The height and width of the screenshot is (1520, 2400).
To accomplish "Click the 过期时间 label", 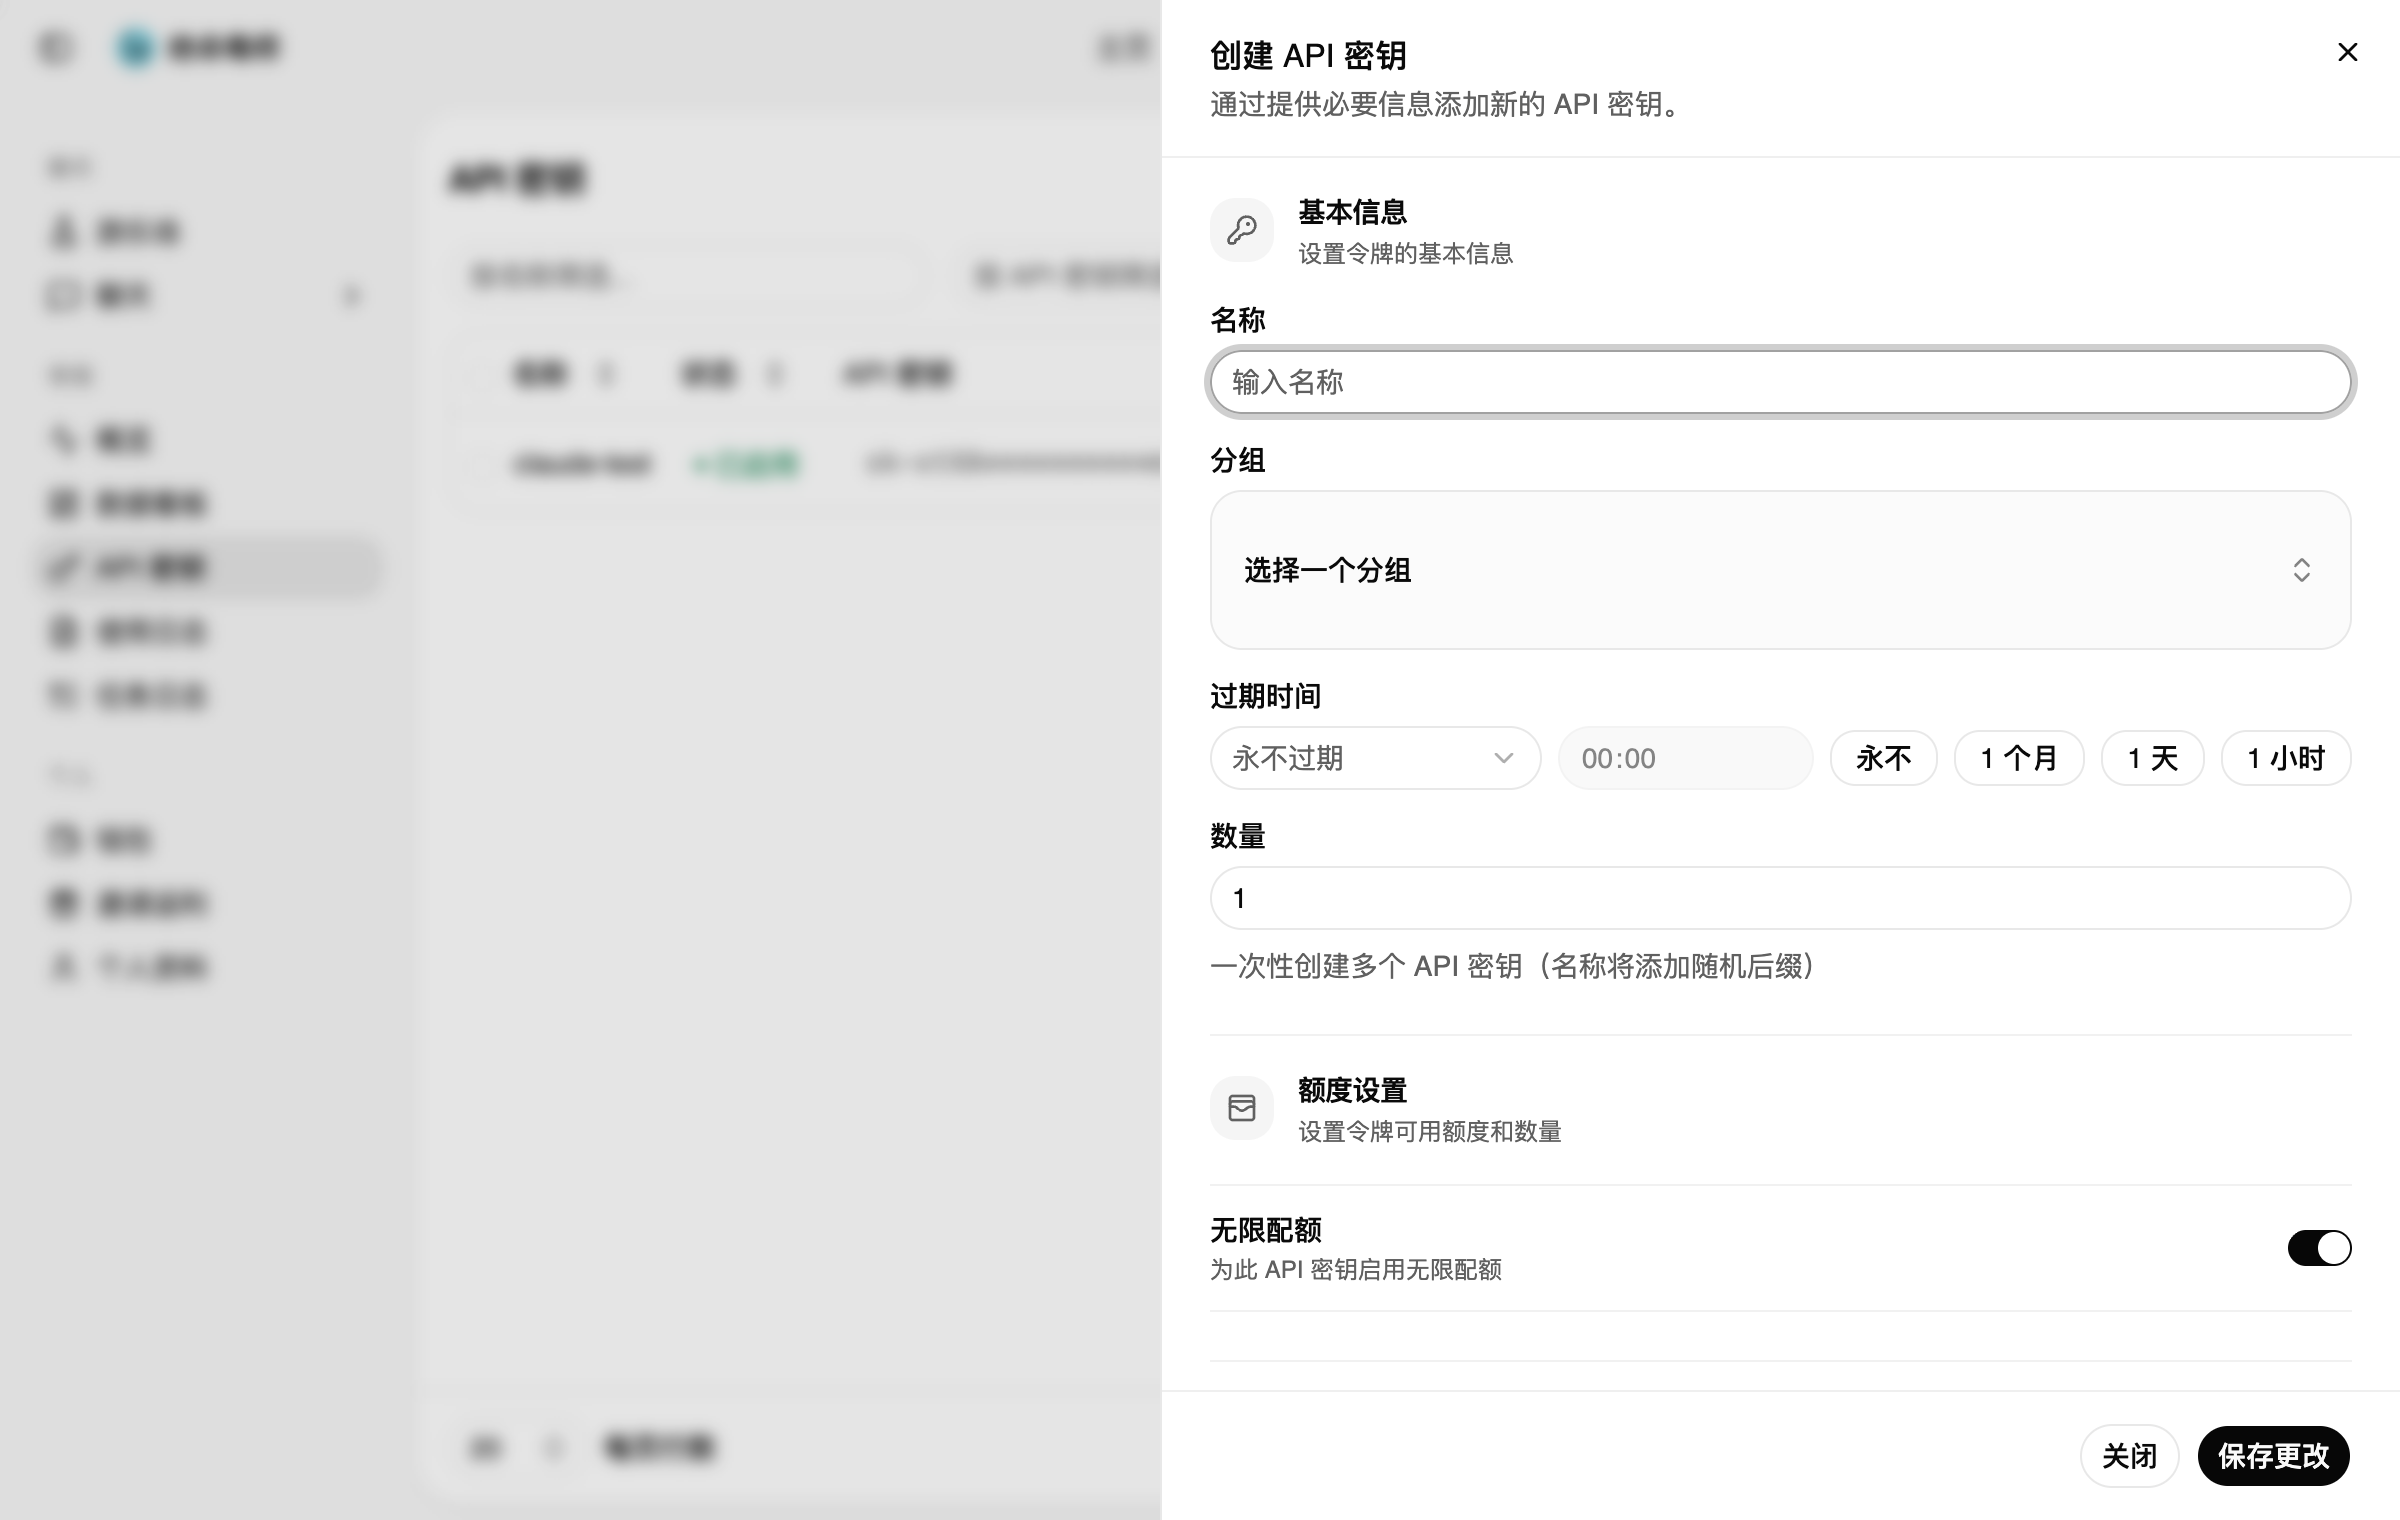I will click(x=1265, y=696).
